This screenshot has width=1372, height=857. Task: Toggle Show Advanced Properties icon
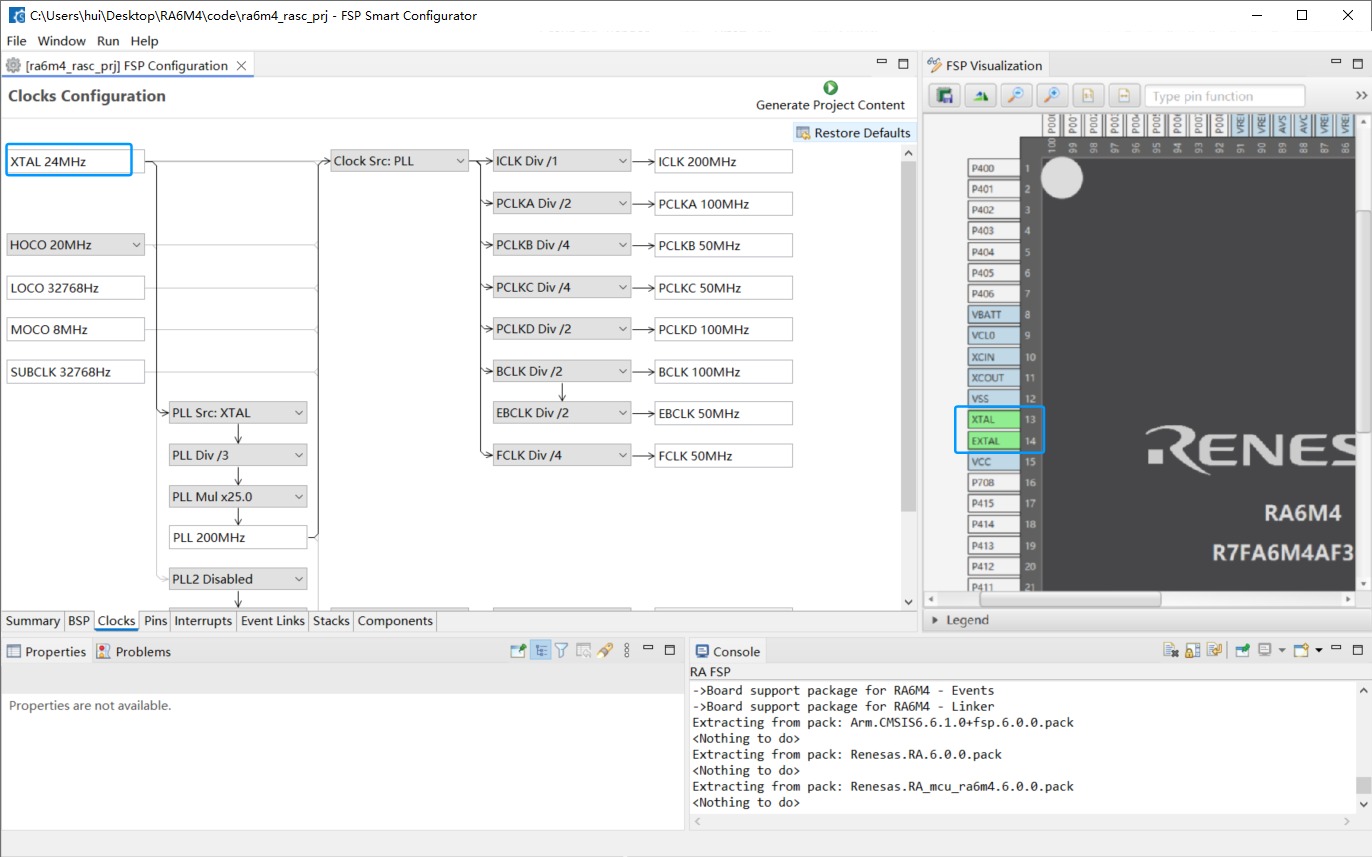coord(584,651)
